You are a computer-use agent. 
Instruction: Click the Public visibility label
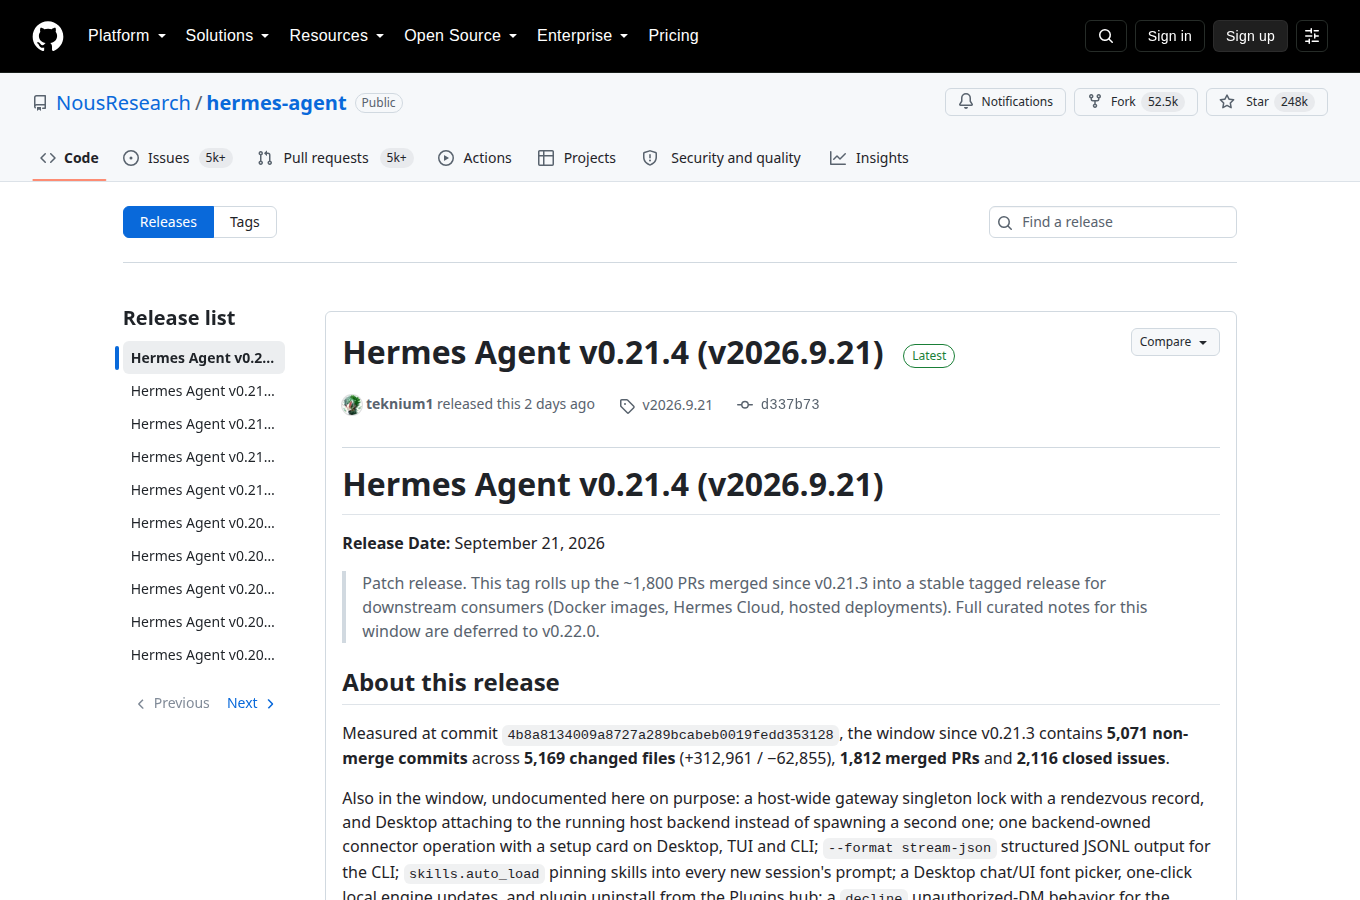(x=379, y=103)
